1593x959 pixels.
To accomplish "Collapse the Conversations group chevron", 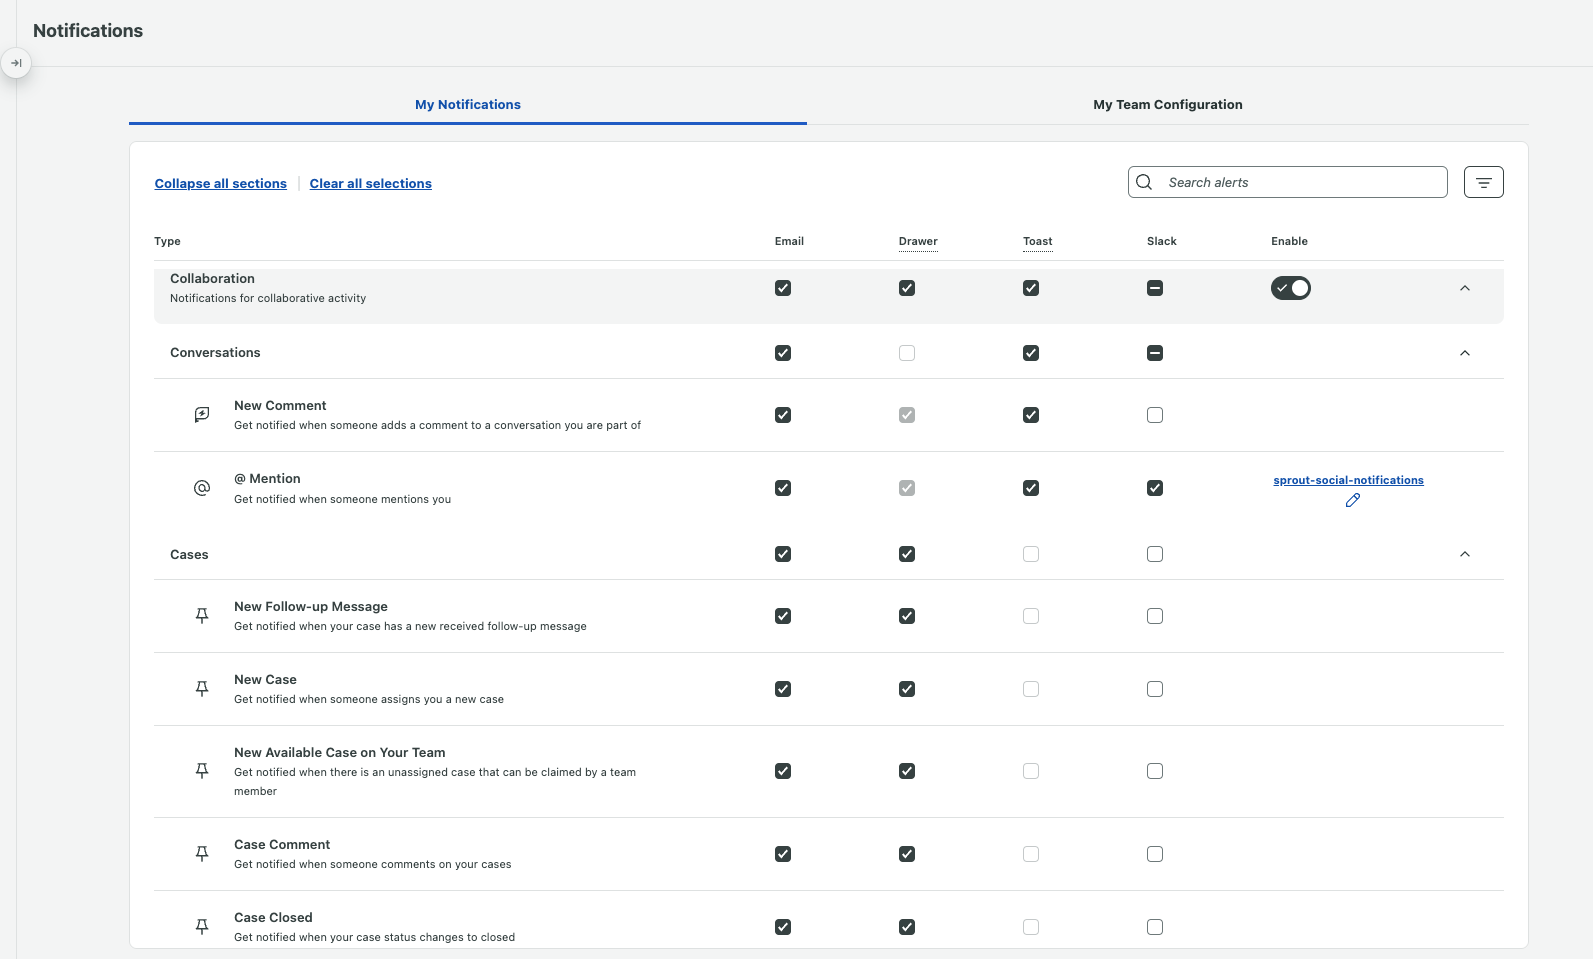I will (1465, 353).
